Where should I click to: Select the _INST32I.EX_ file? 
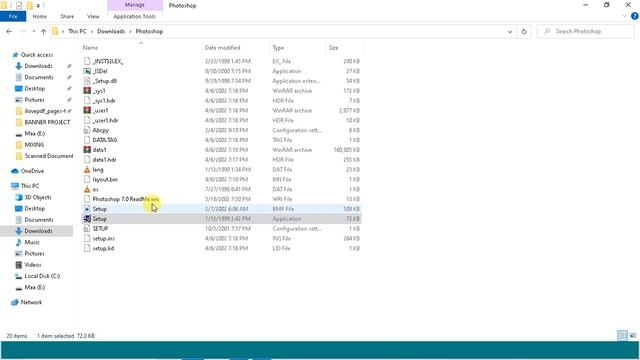[x=108, y=61]
